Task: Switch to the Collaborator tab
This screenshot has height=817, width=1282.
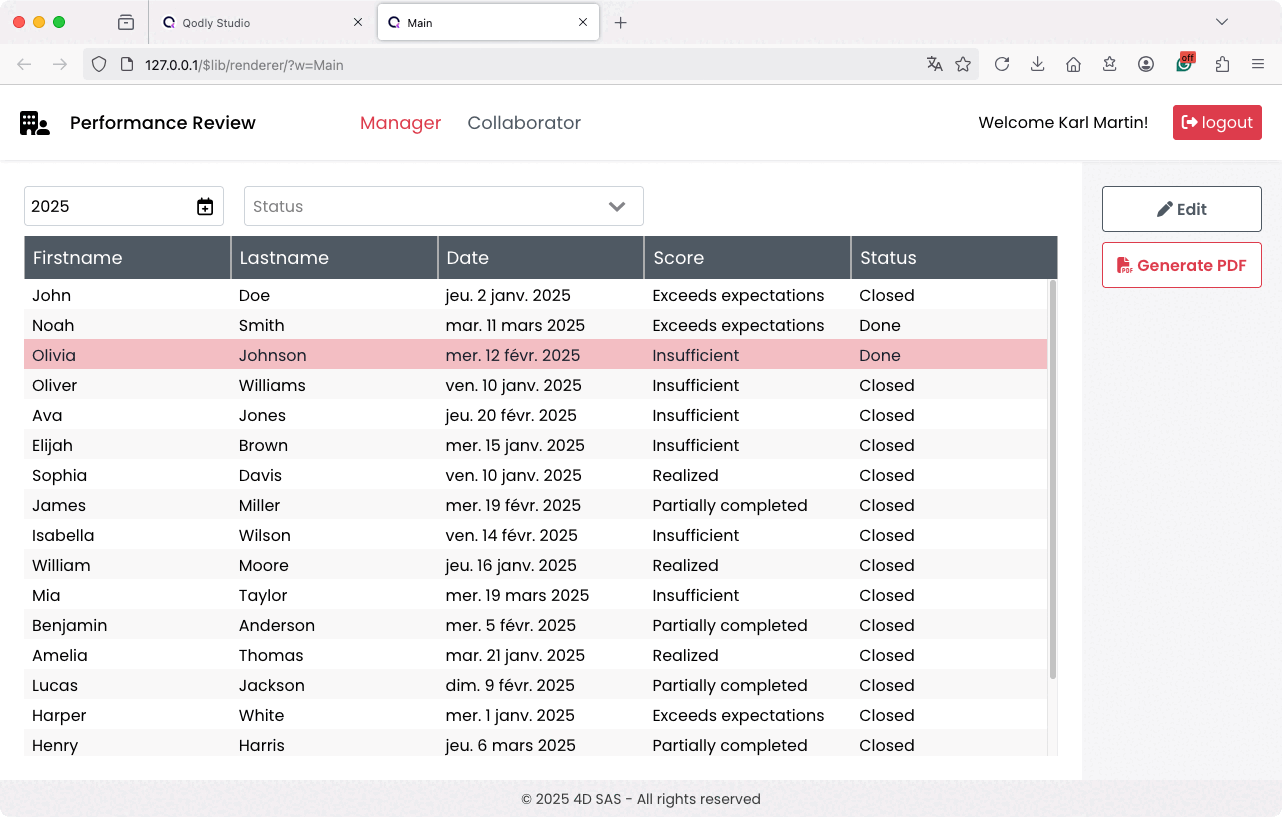Action: (x=524, y=123)
